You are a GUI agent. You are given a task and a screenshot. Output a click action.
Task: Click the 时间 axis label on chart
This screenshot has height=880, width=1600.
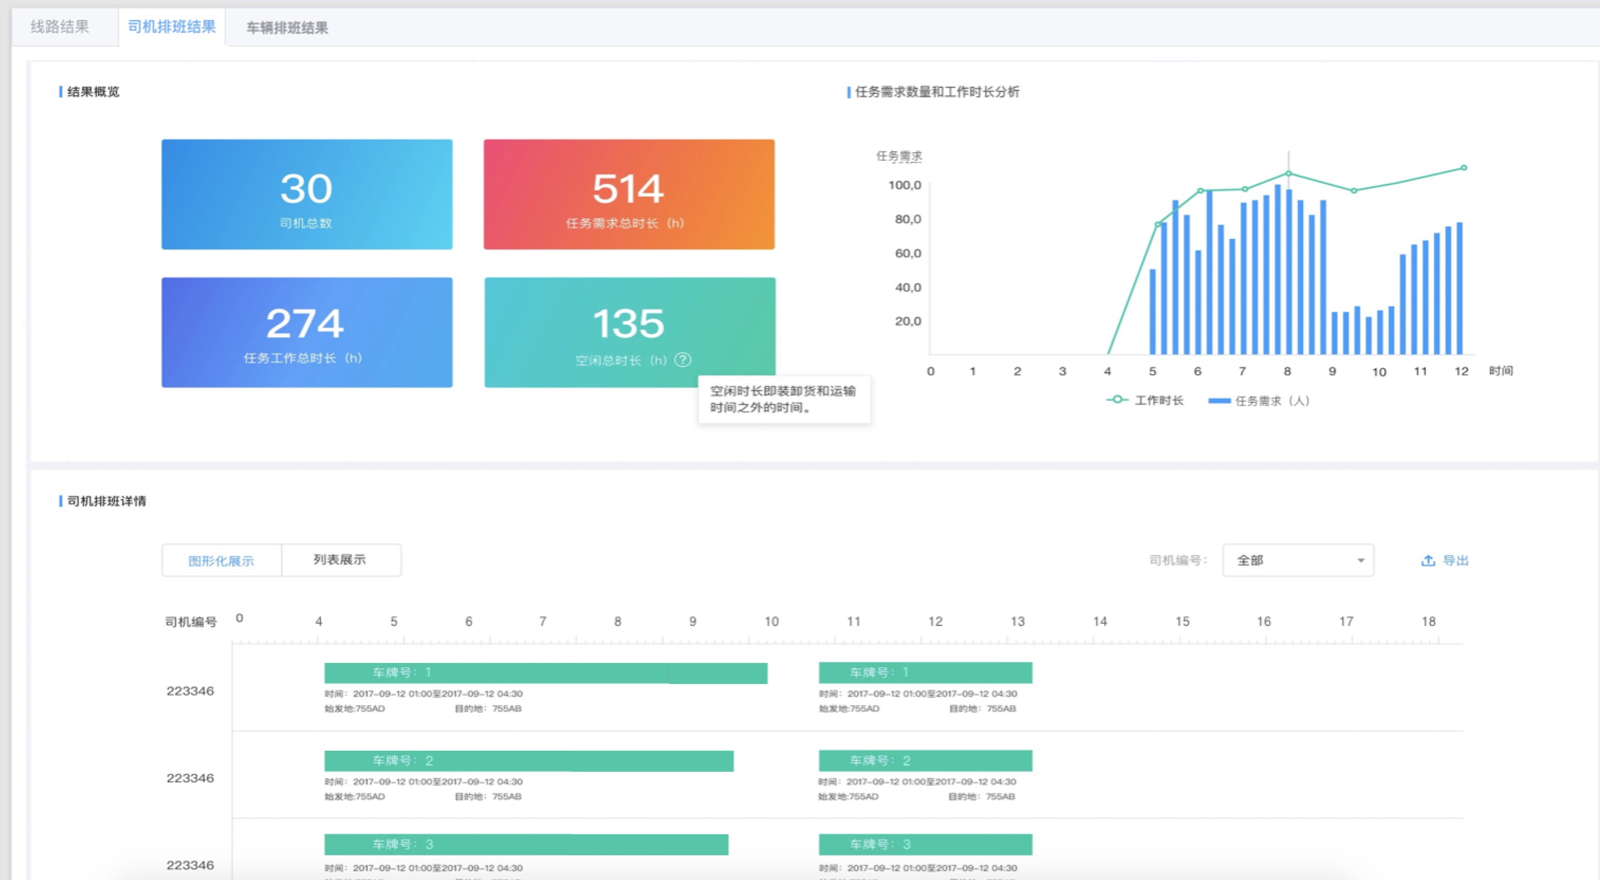tap(1501, 371)
